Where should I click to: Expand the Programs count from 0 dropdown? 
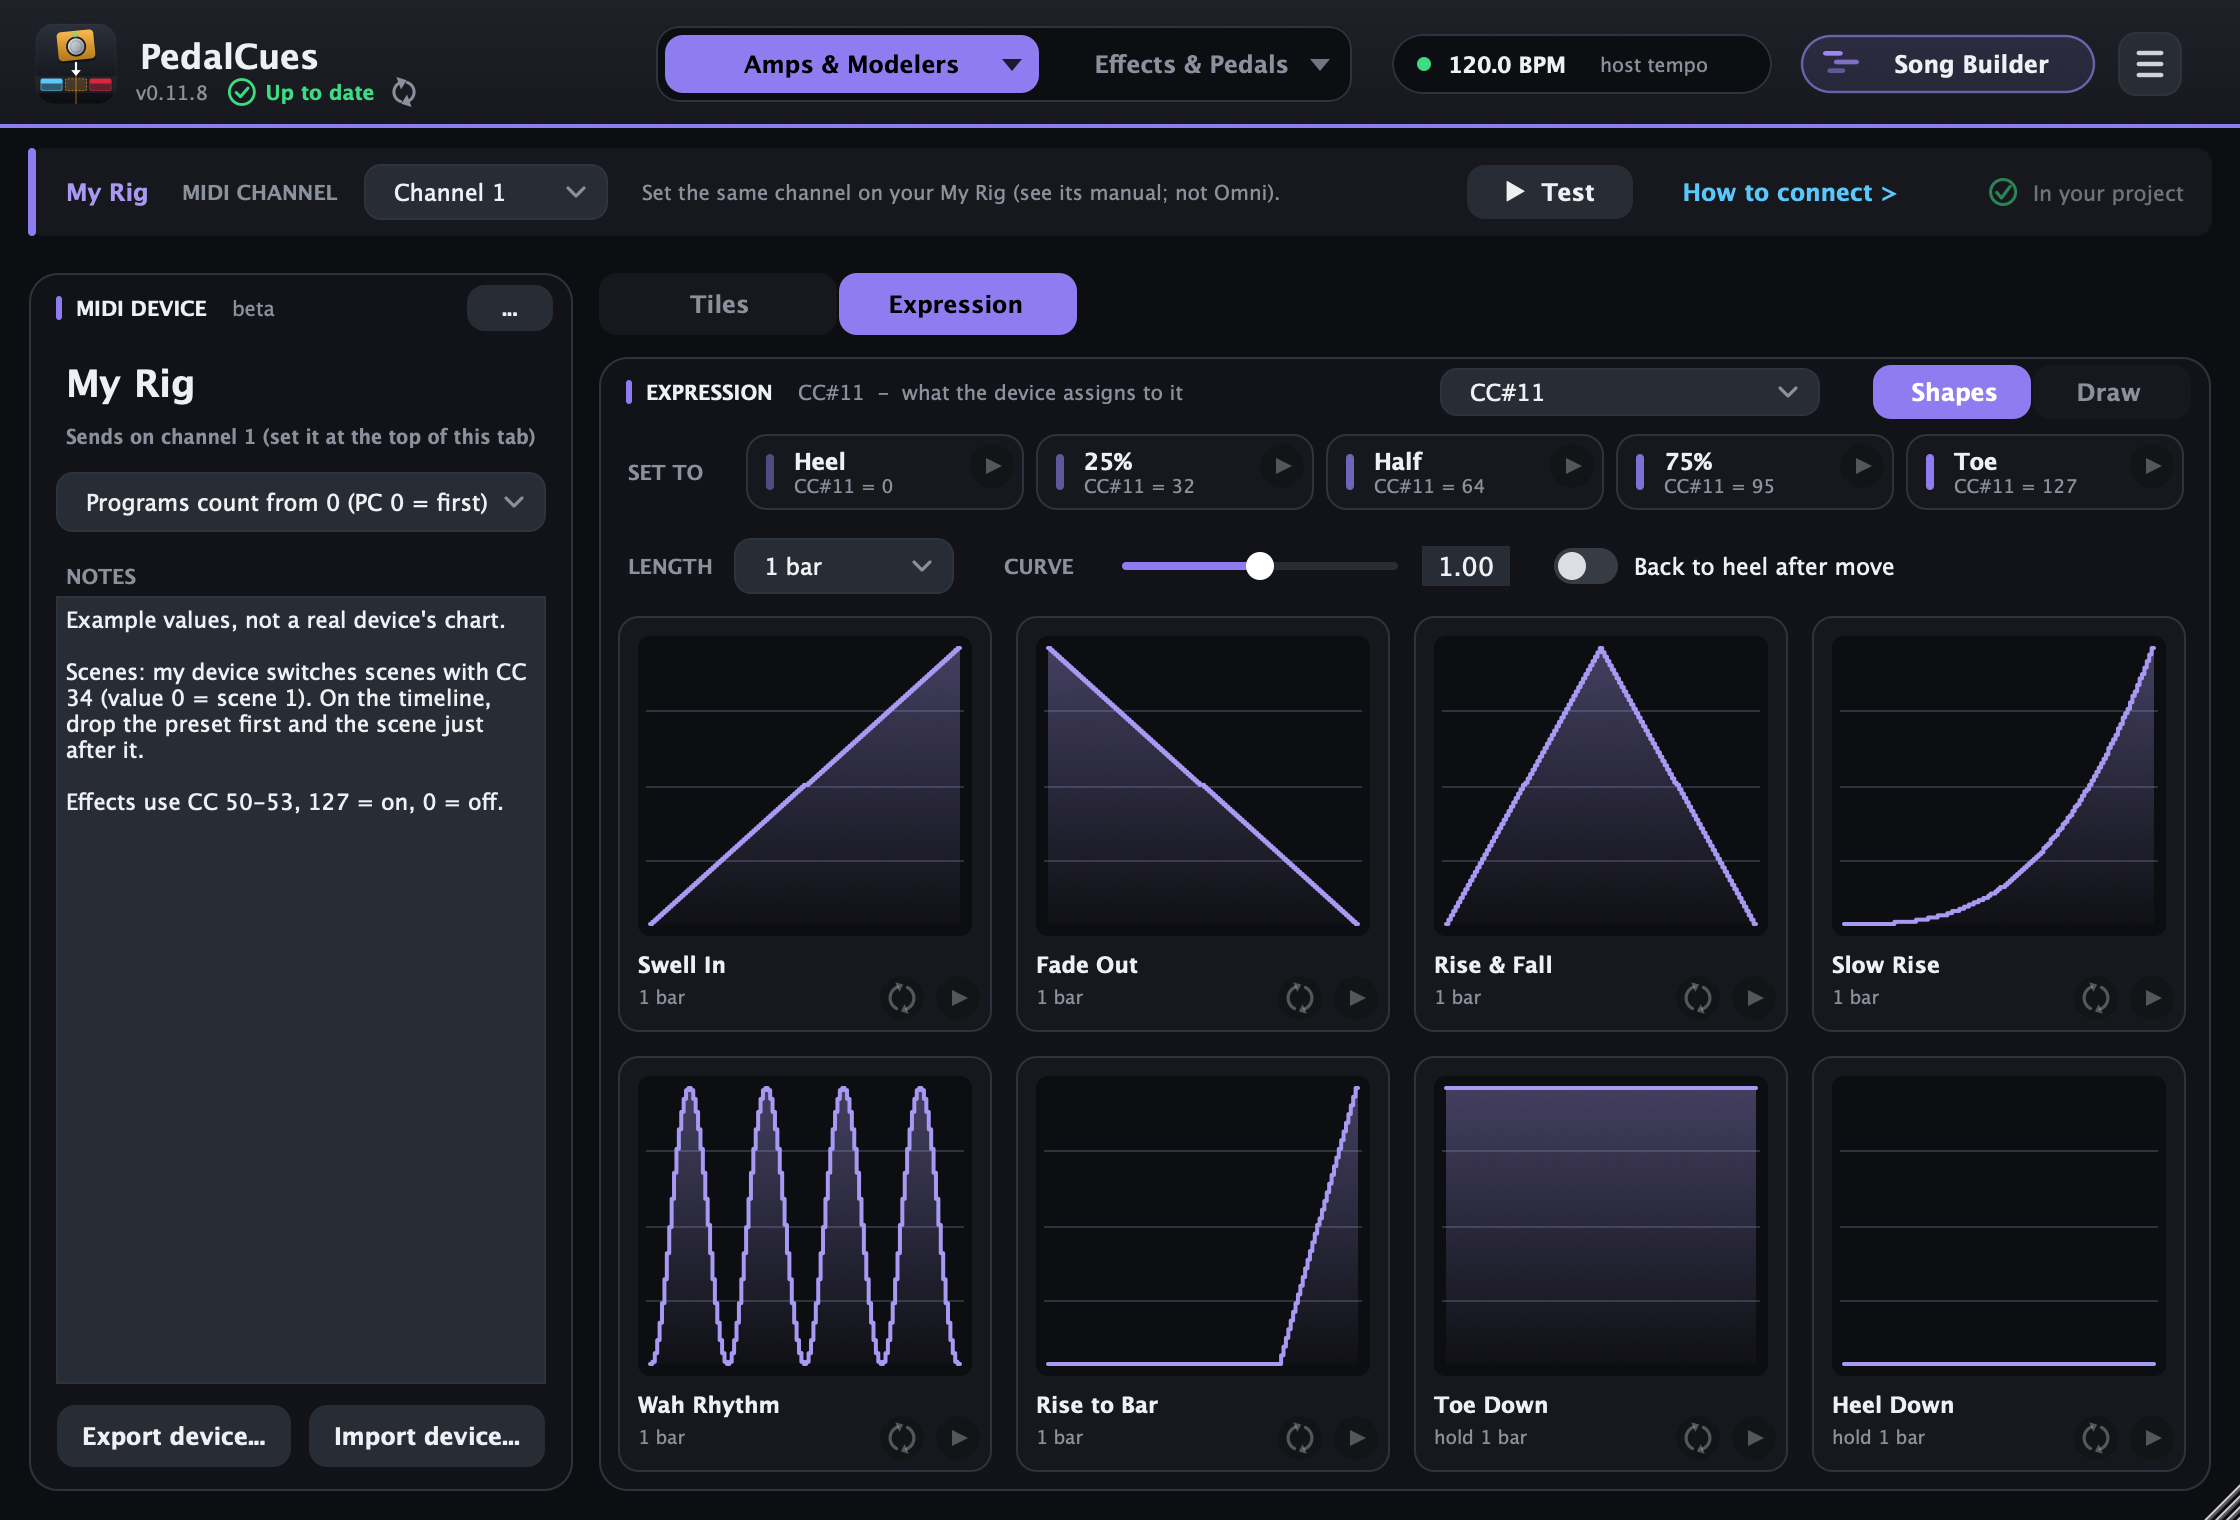[301, 502]
